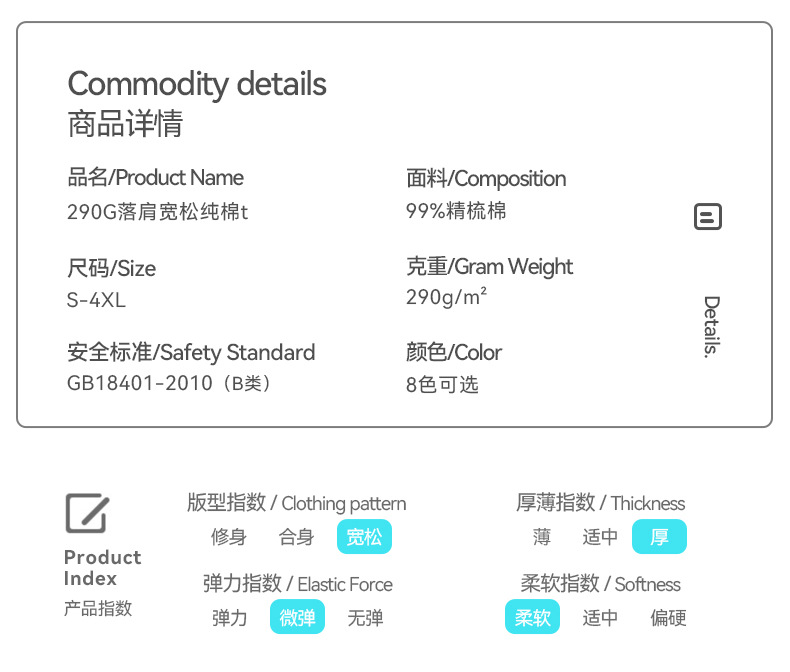Click the vertical Details. label
The image size is (790, 672).
point(711,326)
